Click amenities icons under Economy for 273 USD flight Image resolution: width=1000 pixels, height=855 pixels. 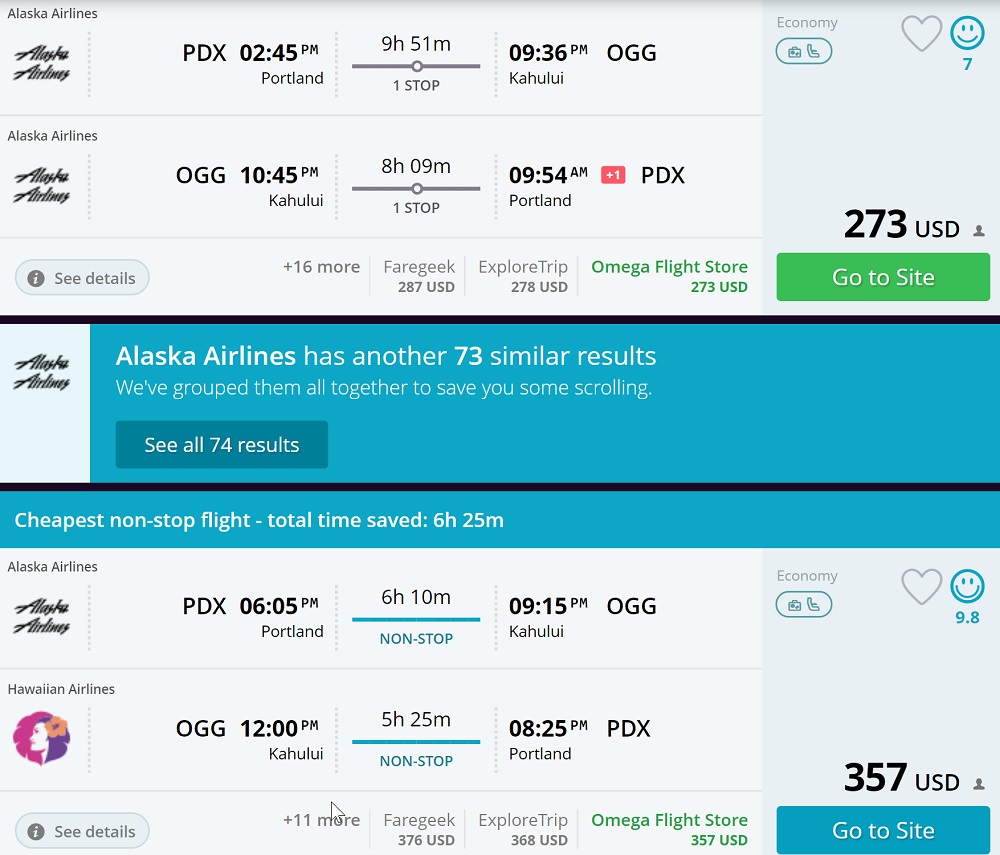click(x=803, y=51)
